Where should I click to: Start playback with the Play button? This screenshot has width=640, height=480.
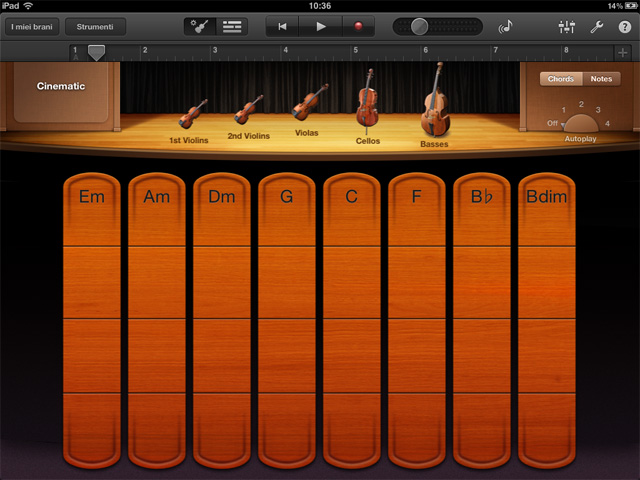coord(321,27)
